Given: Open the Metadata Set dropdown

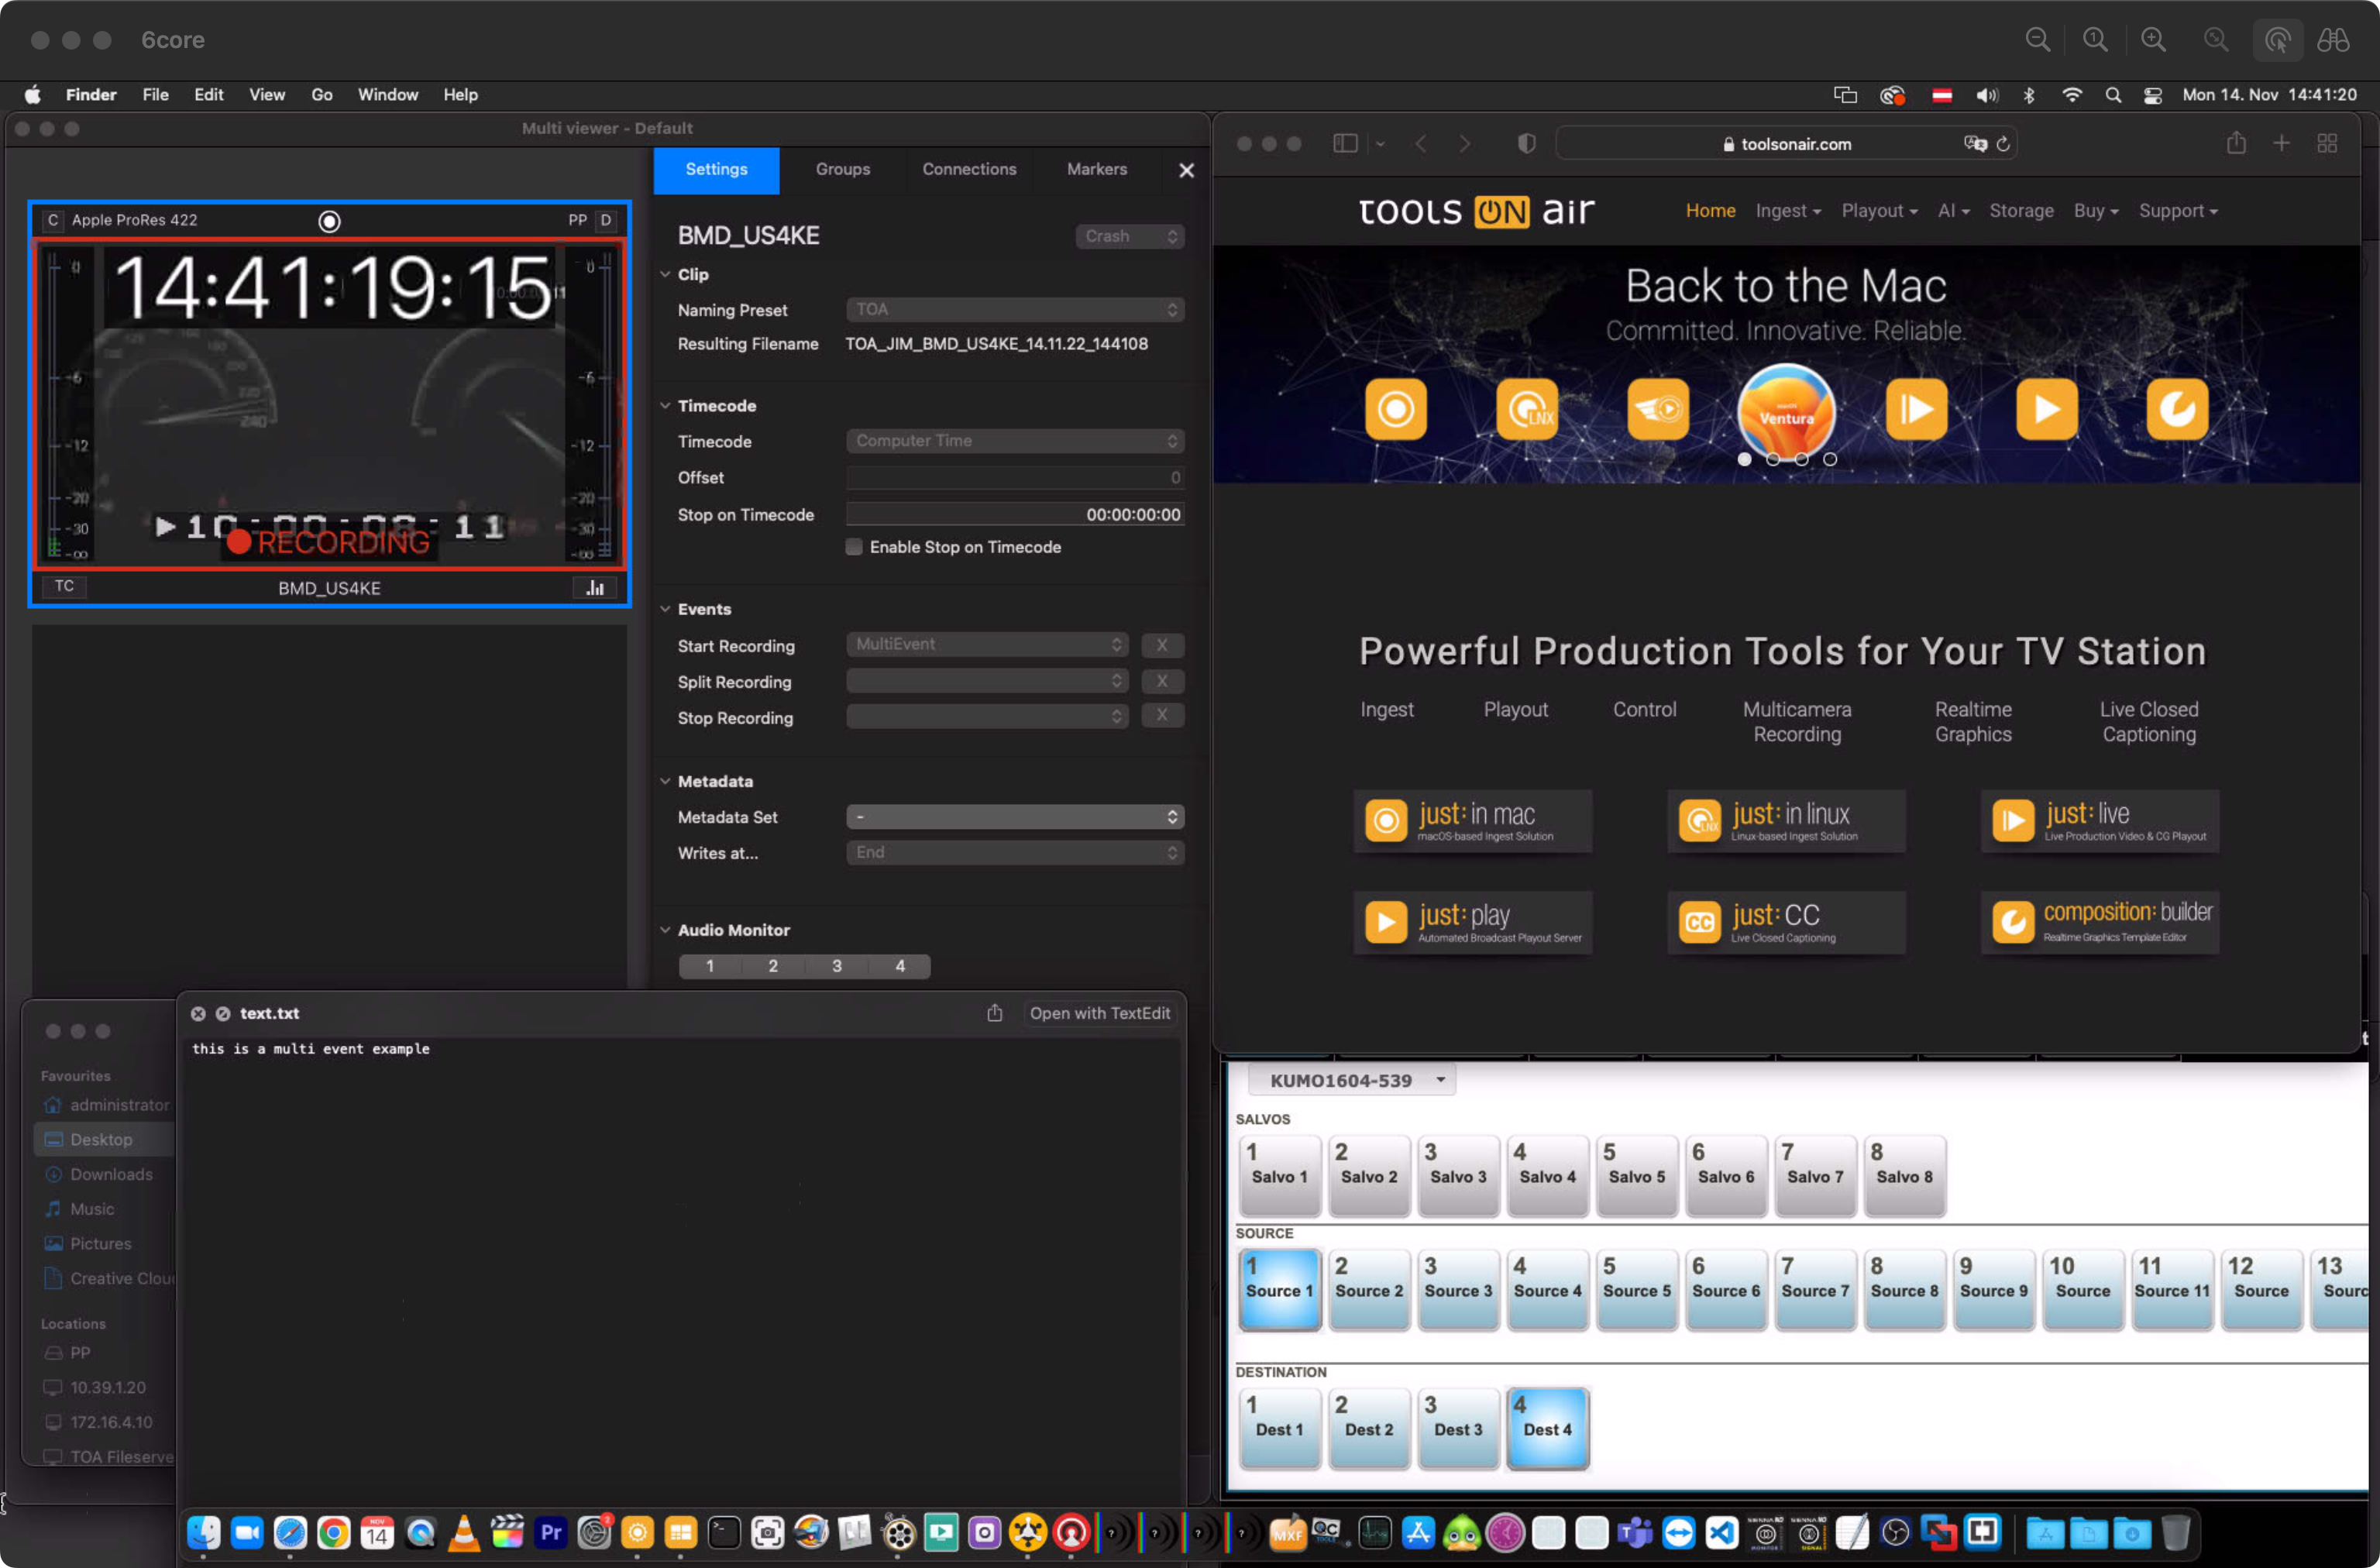Looking at the screenshot, I should tap(1015, 817).
